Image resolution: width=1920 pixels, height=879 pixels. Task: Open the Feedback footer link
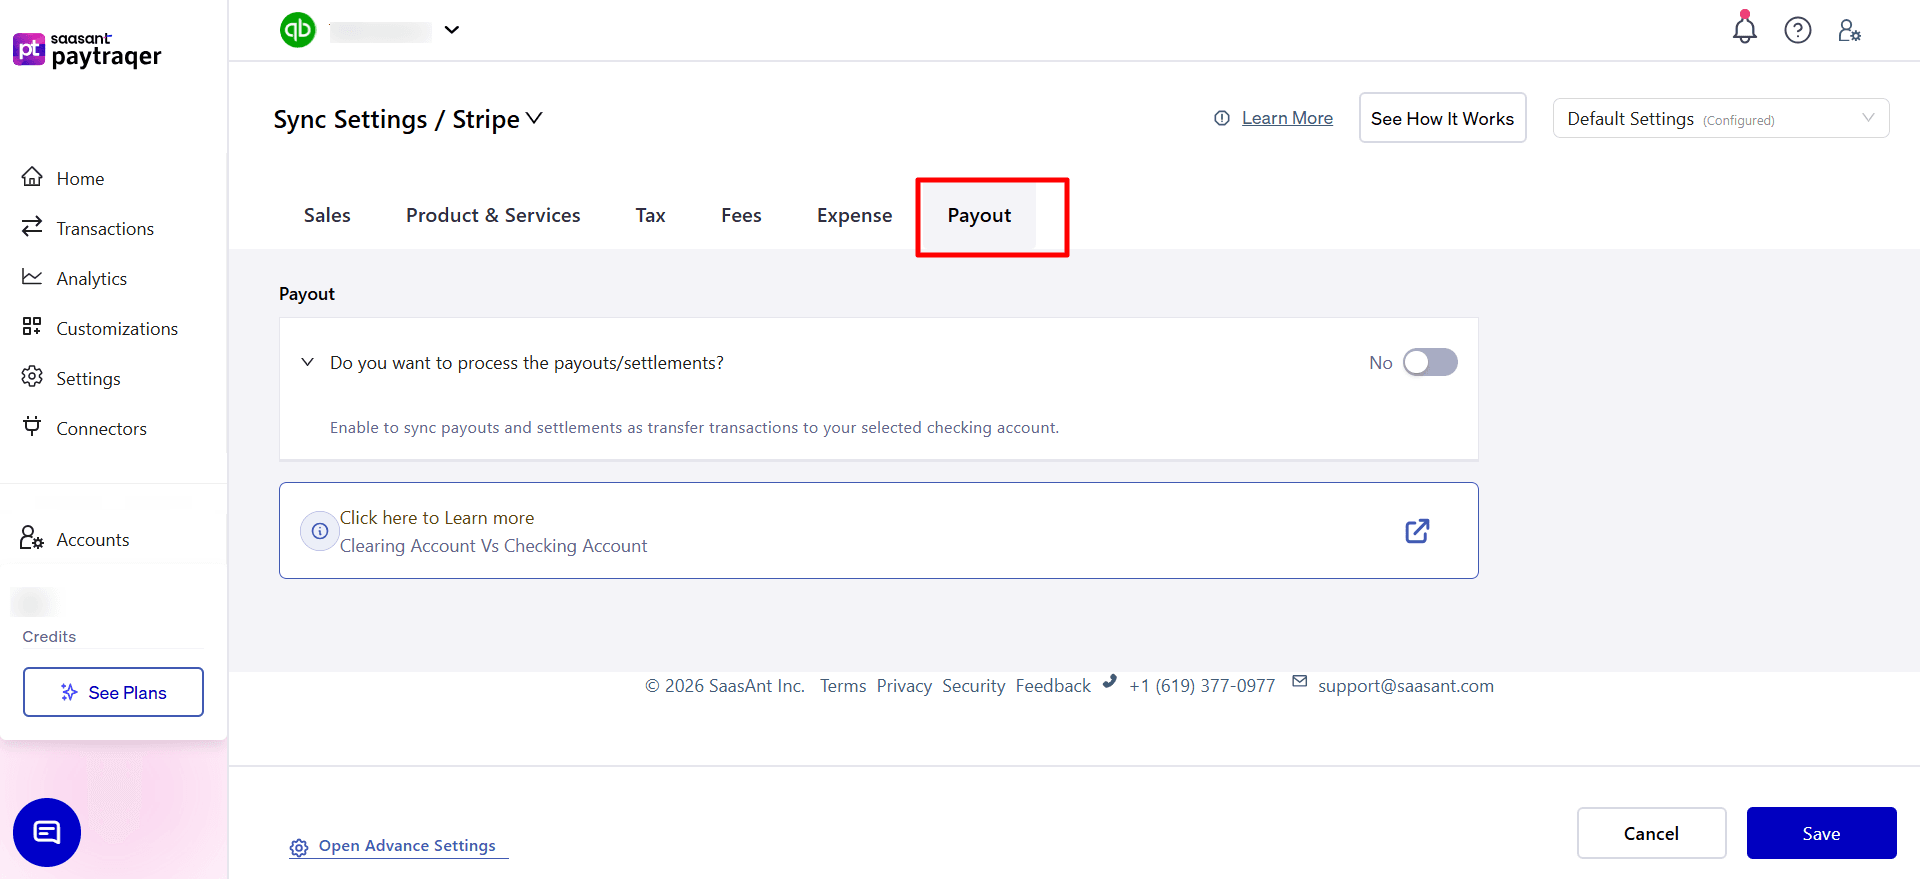[1053, 686]
